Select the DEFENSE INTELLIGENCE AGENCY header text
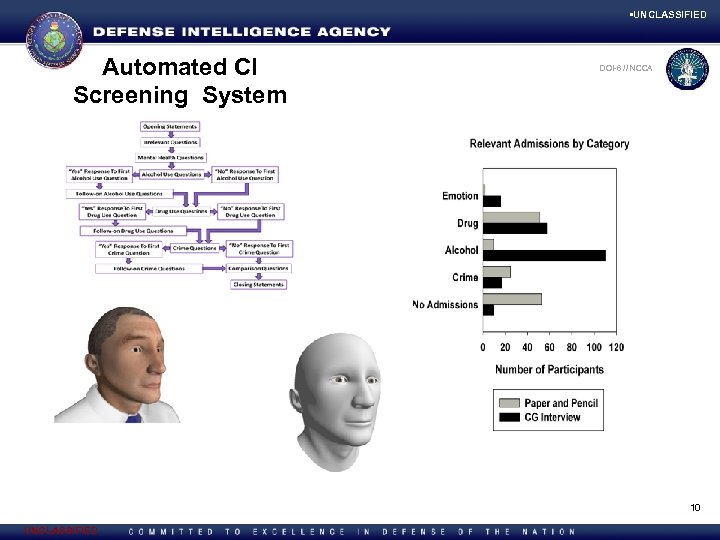 (242, 32)
